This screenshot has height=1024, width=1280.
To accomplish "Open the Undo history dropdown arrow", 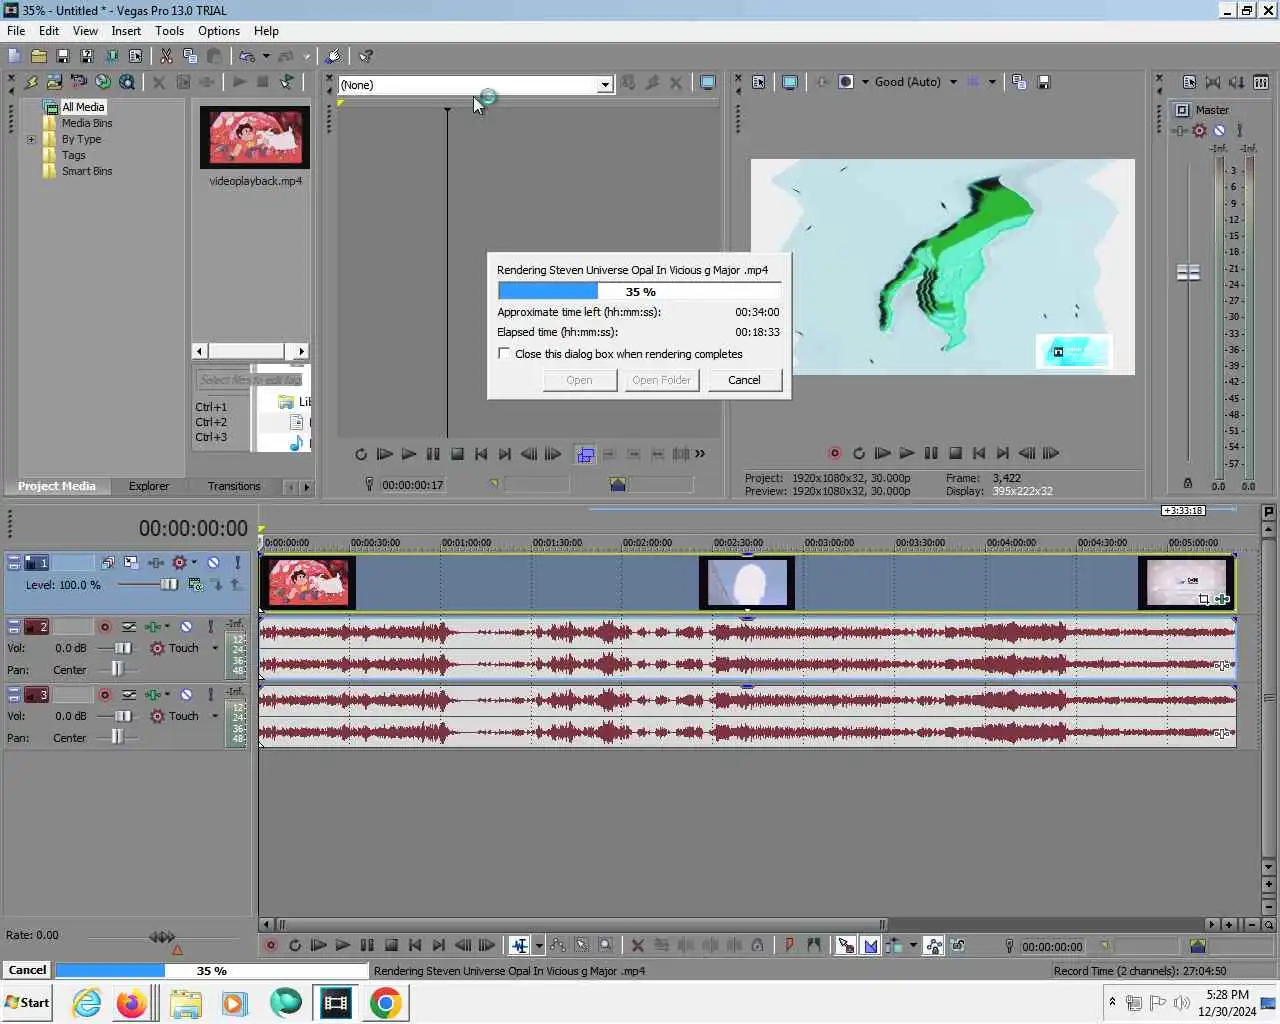I will pos(266,56).
